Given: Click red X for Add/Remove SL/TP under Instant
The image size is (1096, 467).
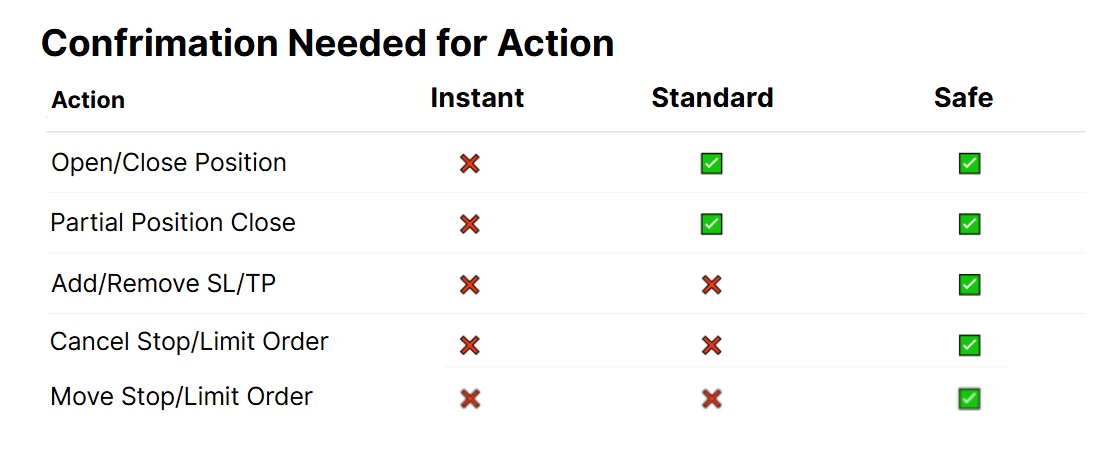Looking at the screenshot, I should point(470,285).
